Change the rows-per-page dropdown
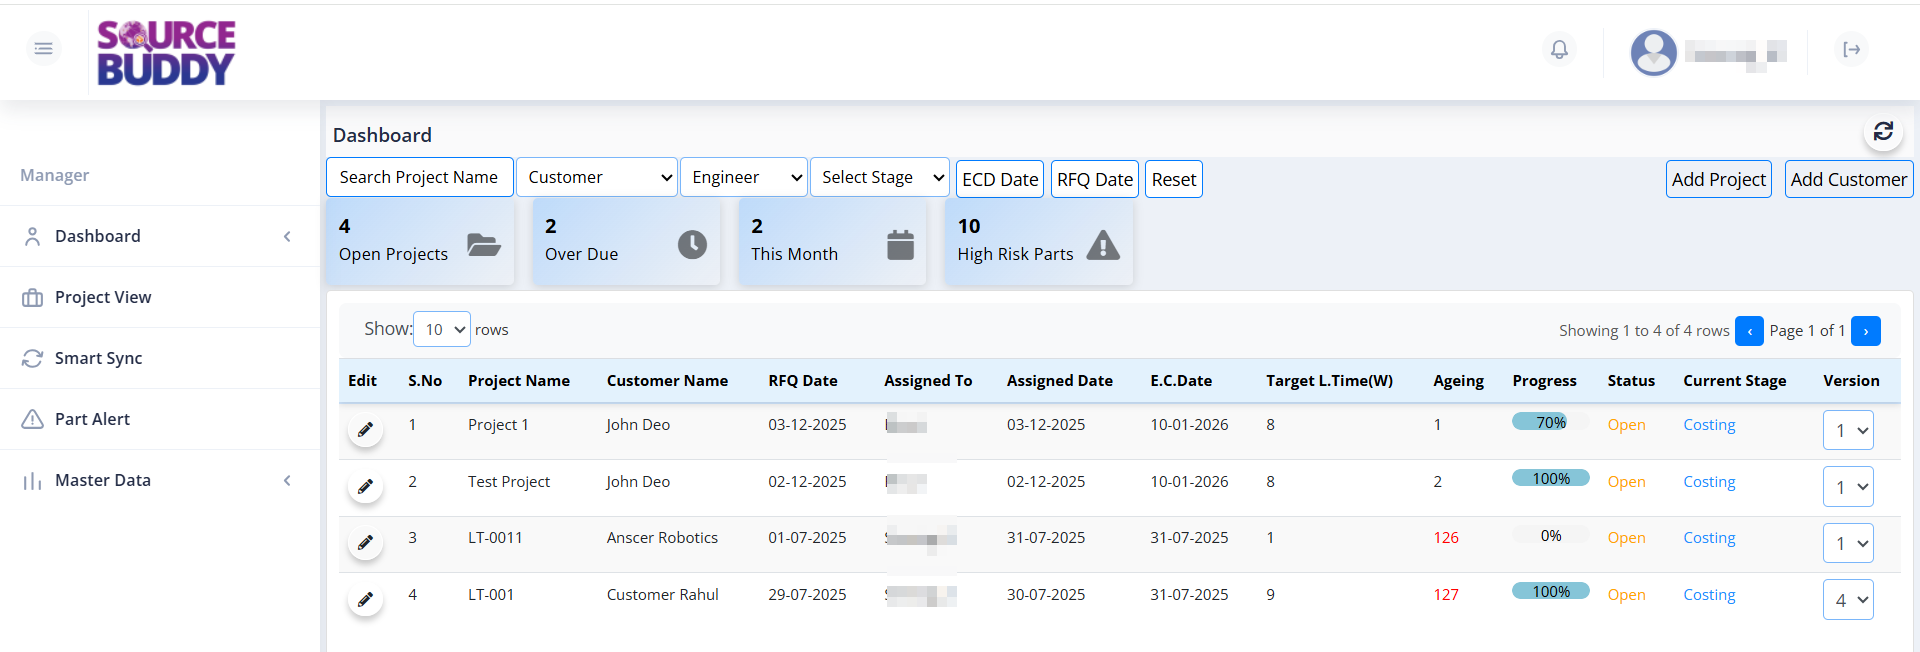 point(442,329)
